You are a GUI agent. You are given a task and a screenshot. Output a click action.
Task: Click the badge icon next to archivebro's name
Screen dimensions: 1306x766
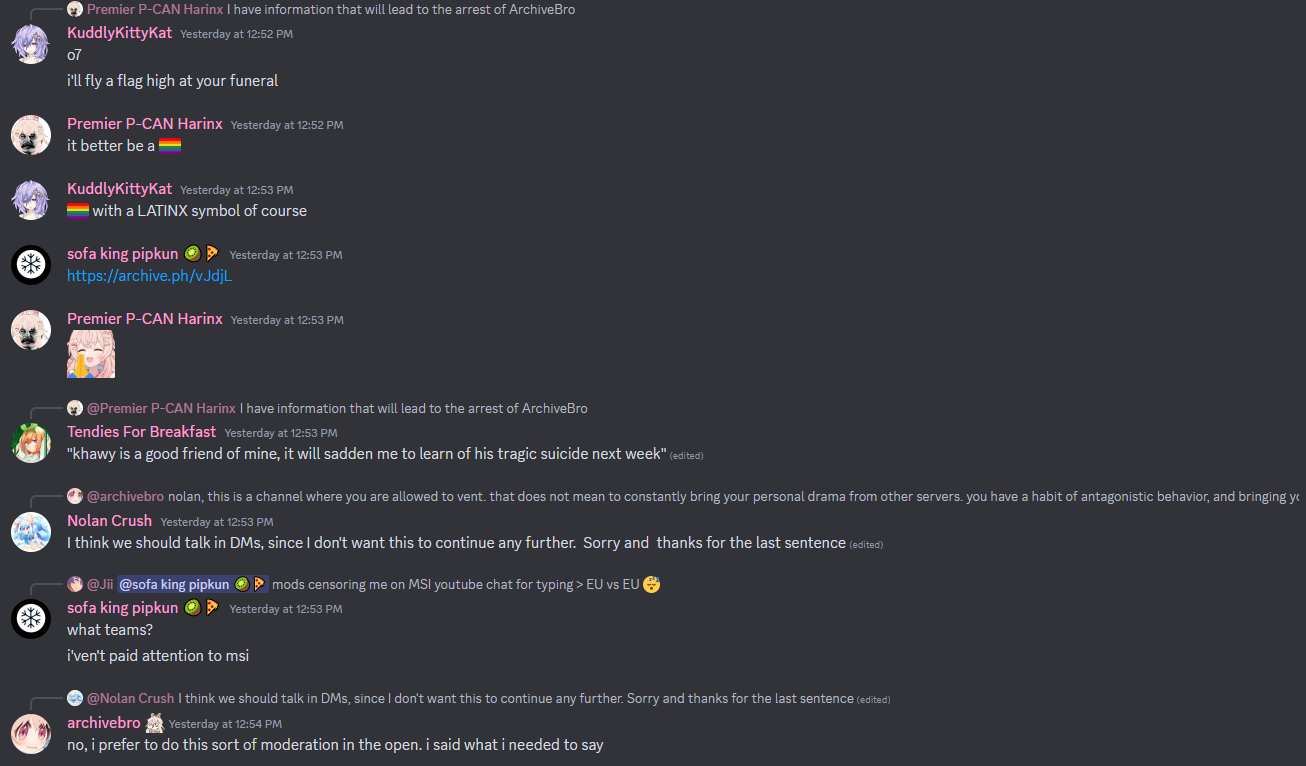(155, 723)
